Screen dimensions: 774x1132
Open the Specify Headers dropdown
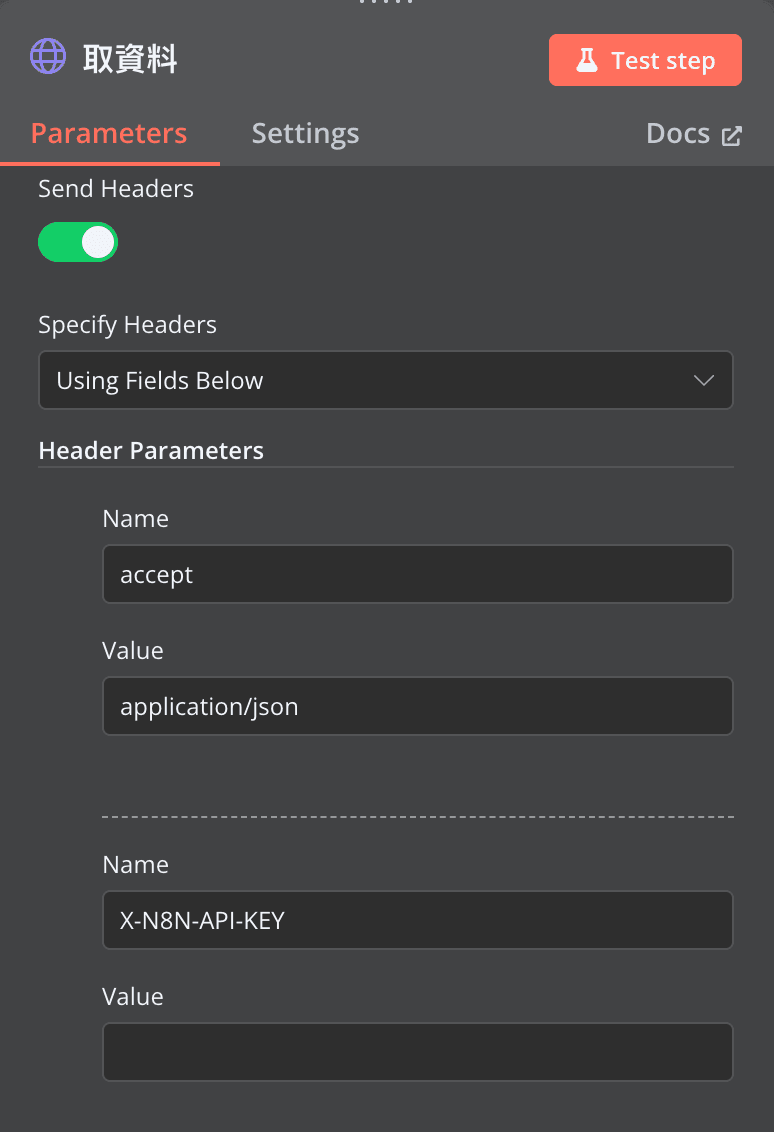(386, 380)
